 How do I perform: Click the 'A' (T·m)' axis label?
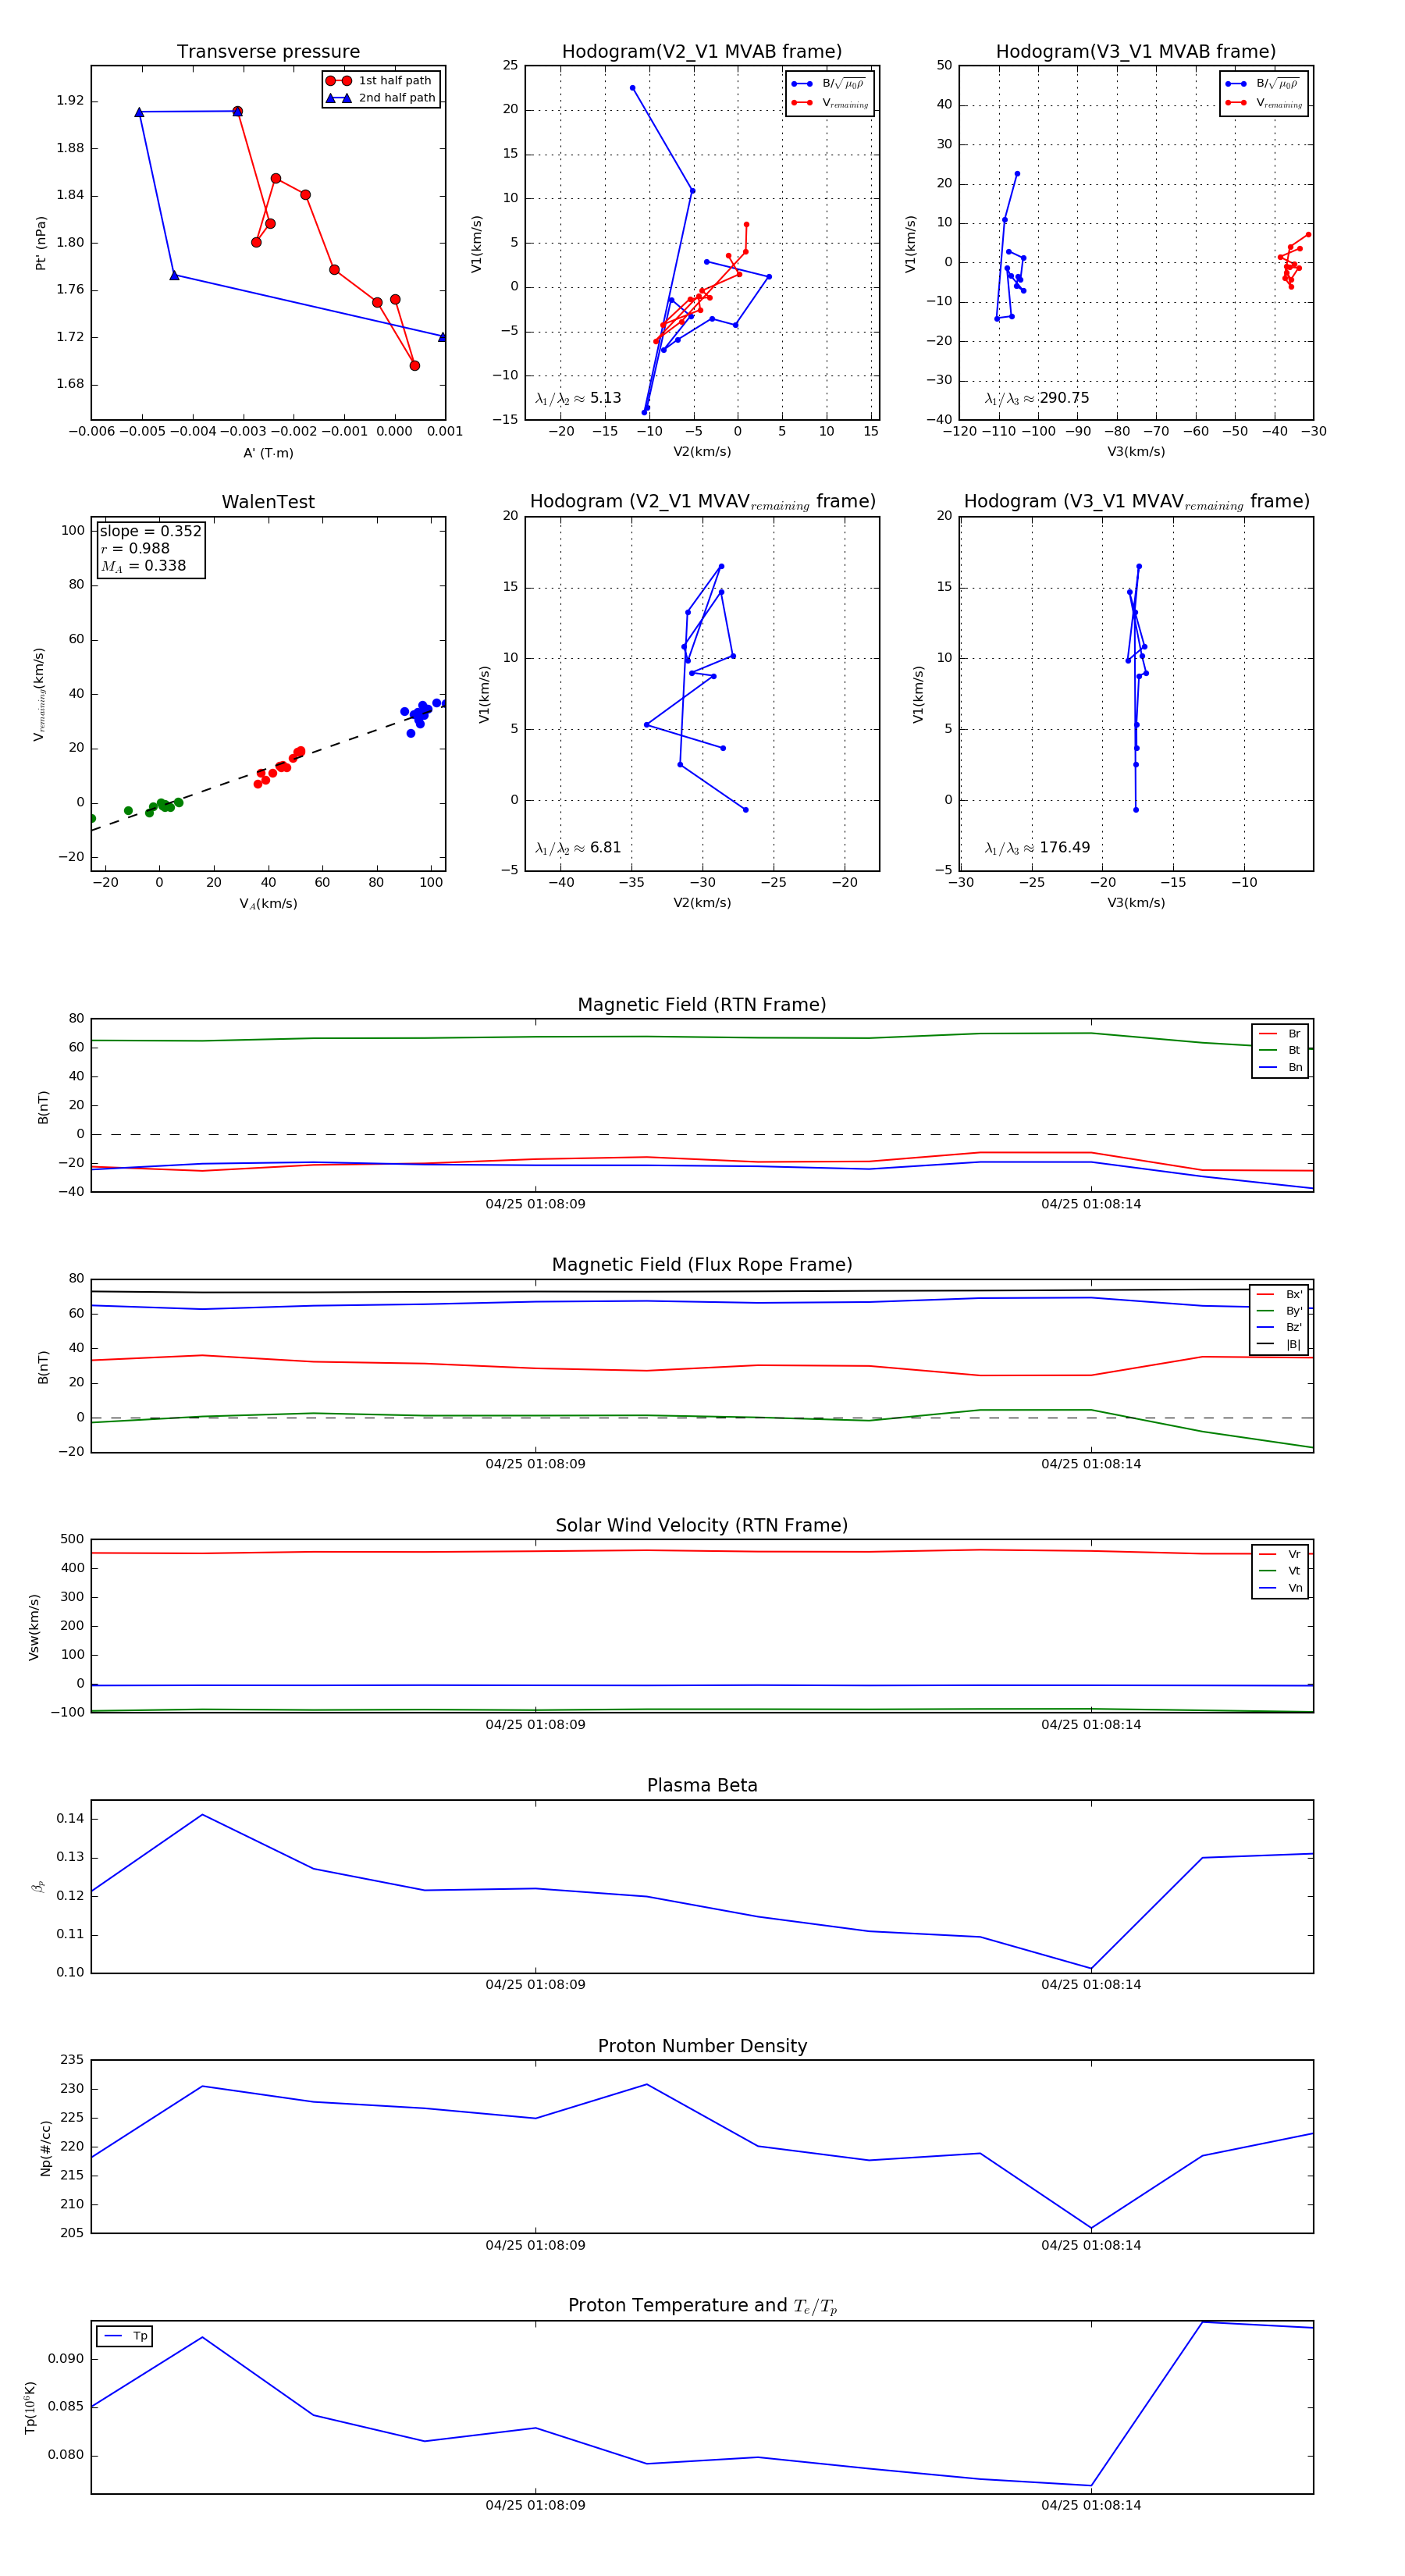click(268, 453)
